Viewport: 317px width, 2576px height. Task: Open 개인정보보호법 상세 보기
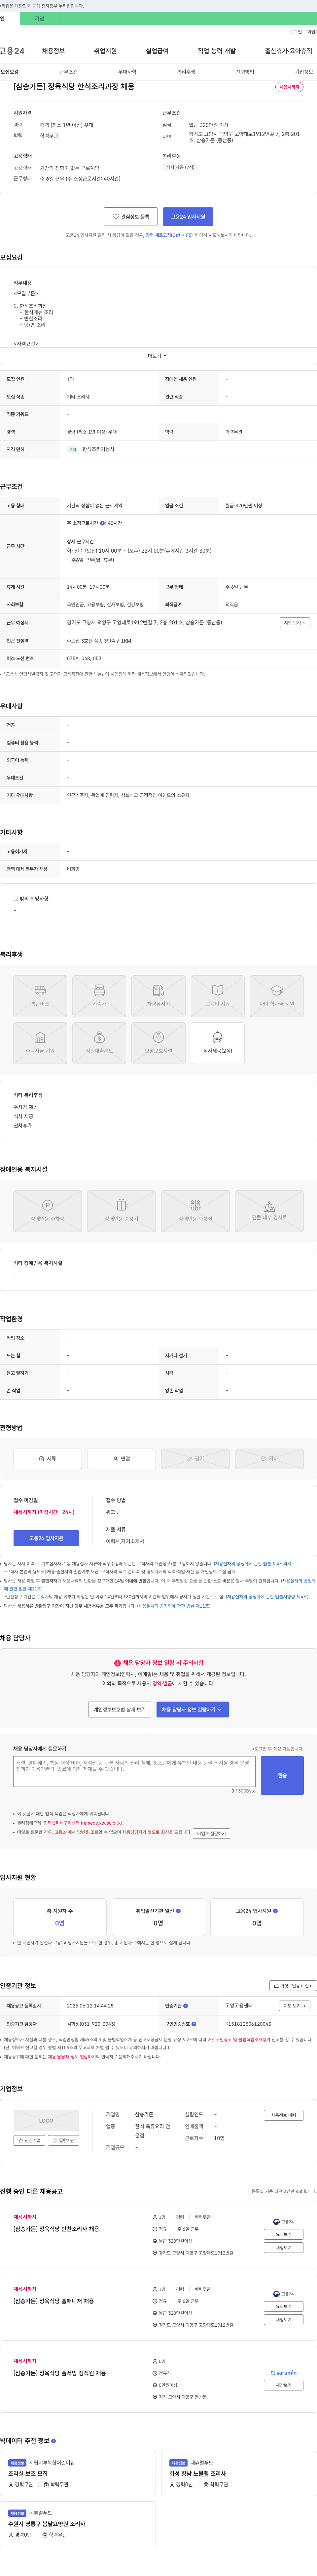pyautogui.click(x=120, y=1709)
